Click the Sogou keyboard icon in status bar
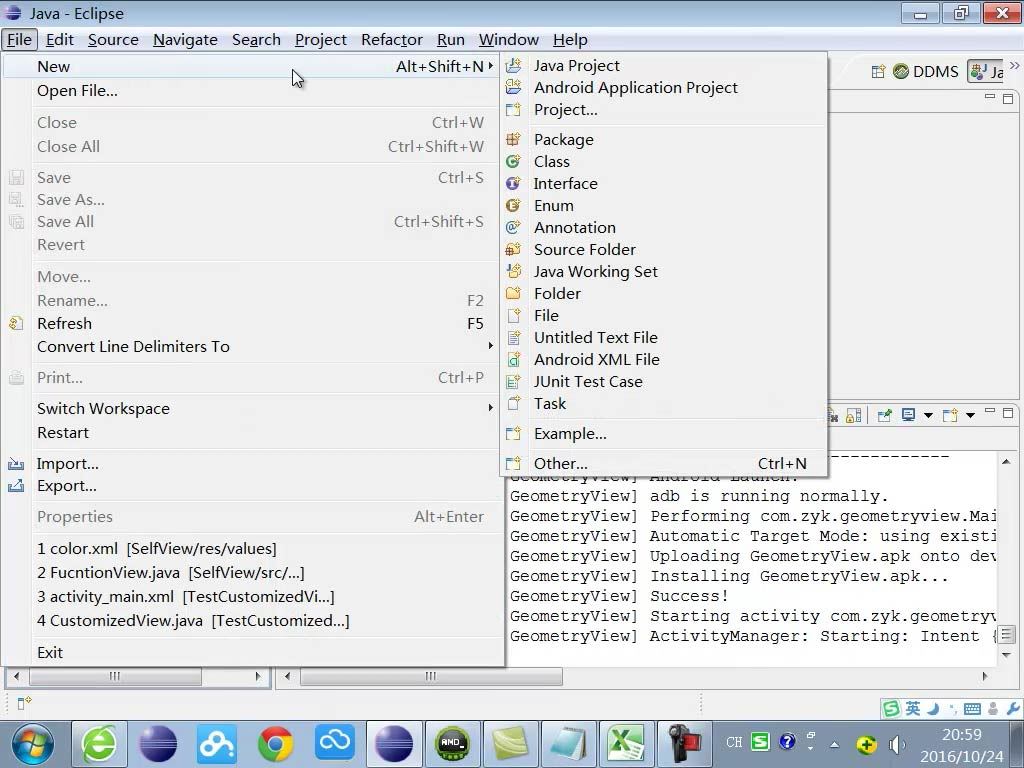This screenshot has height=768, width=1024. point(972,709)
